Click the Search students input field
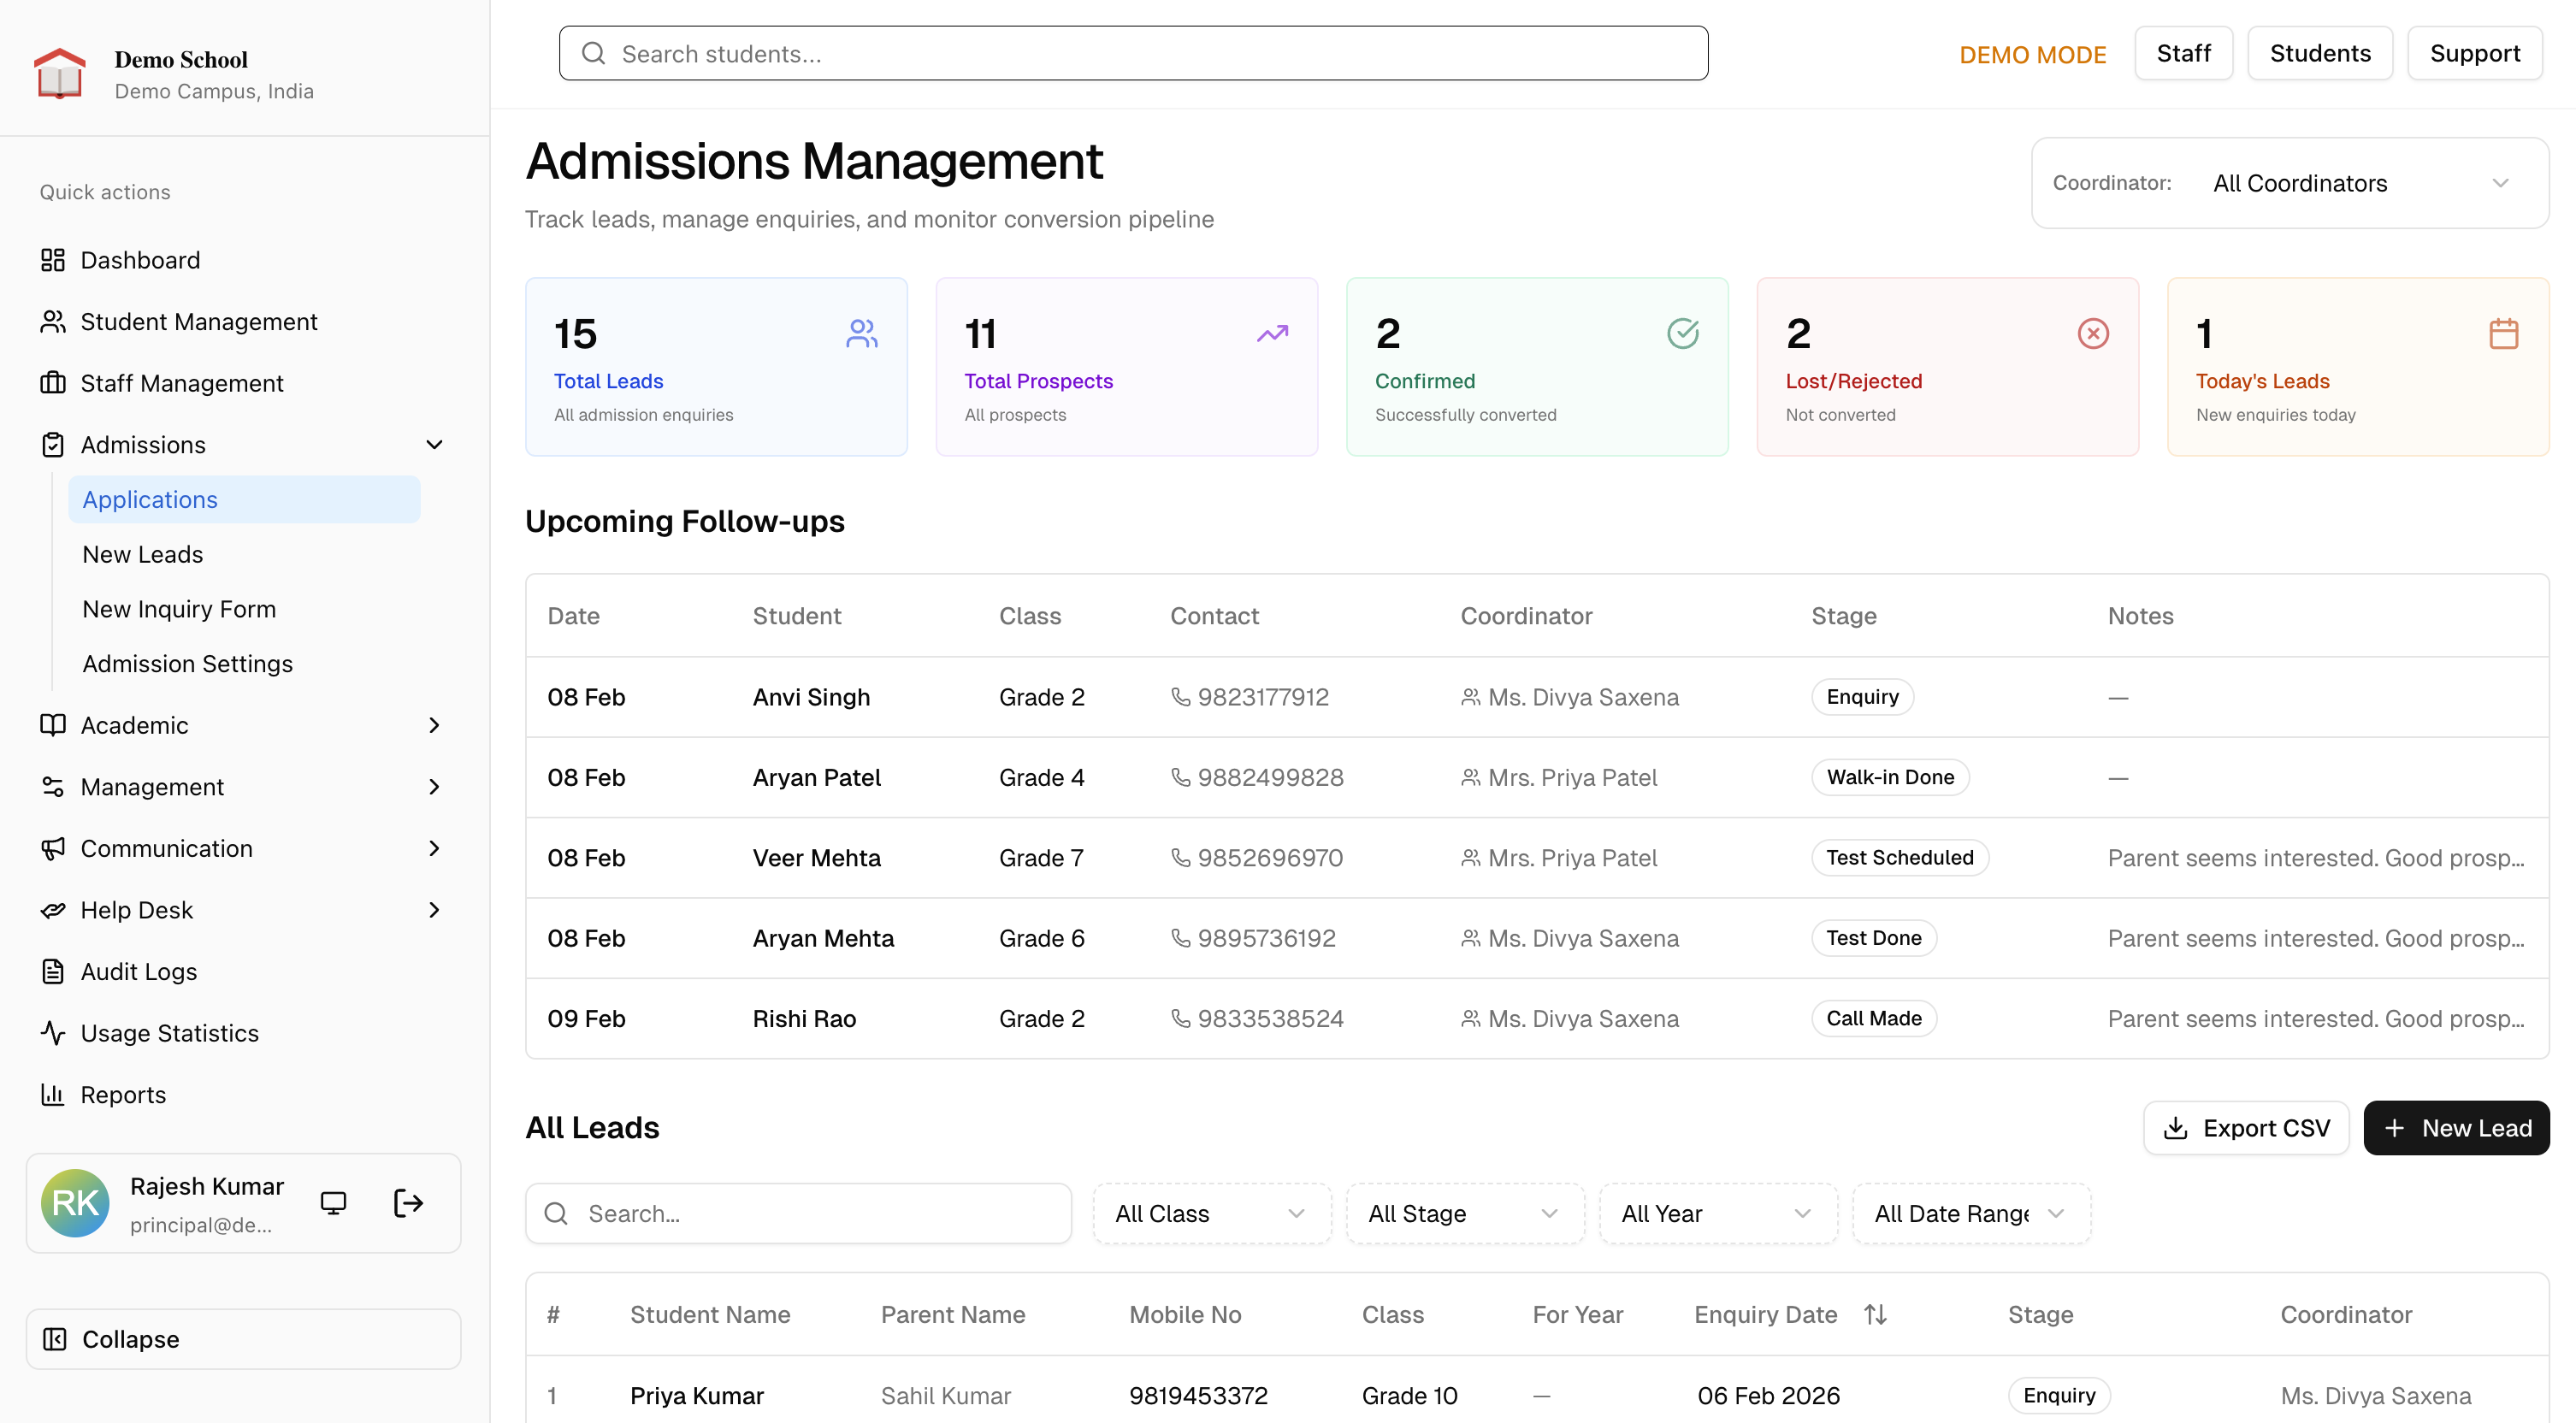The height and width of the screenshot is (1423, 2576). [1133, 54]
